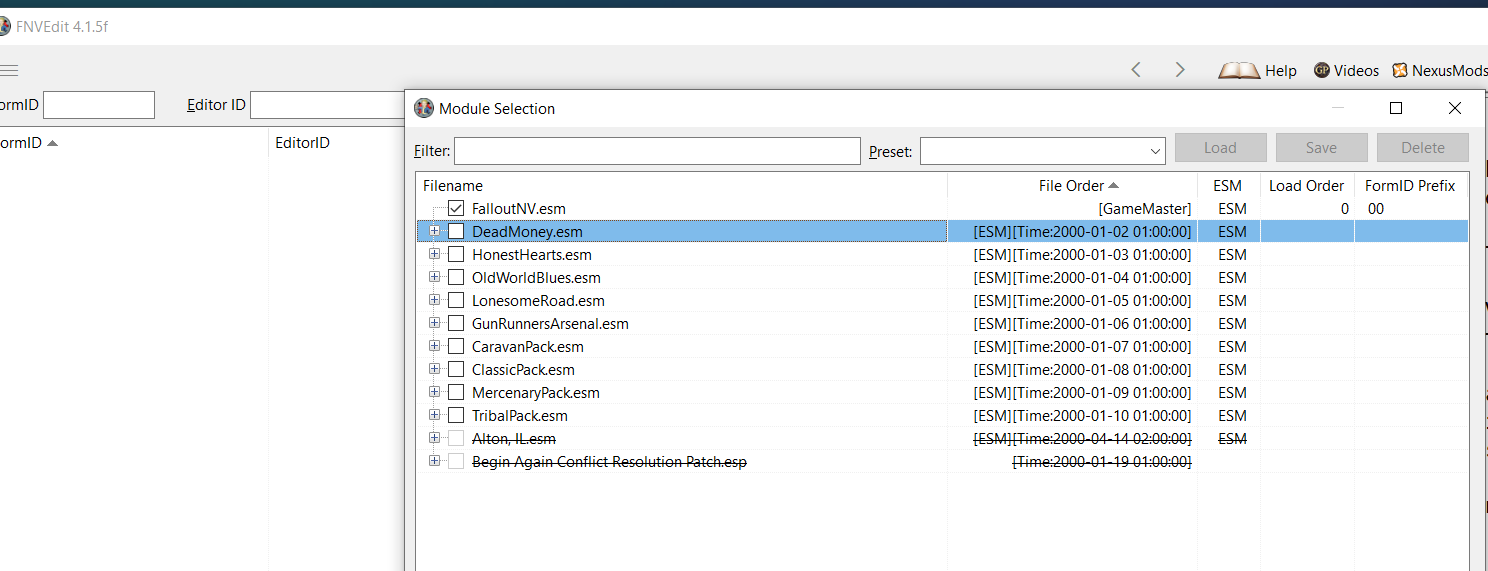
Task: Tick the CaravanPack.esm checkbox
Action: 456,346
